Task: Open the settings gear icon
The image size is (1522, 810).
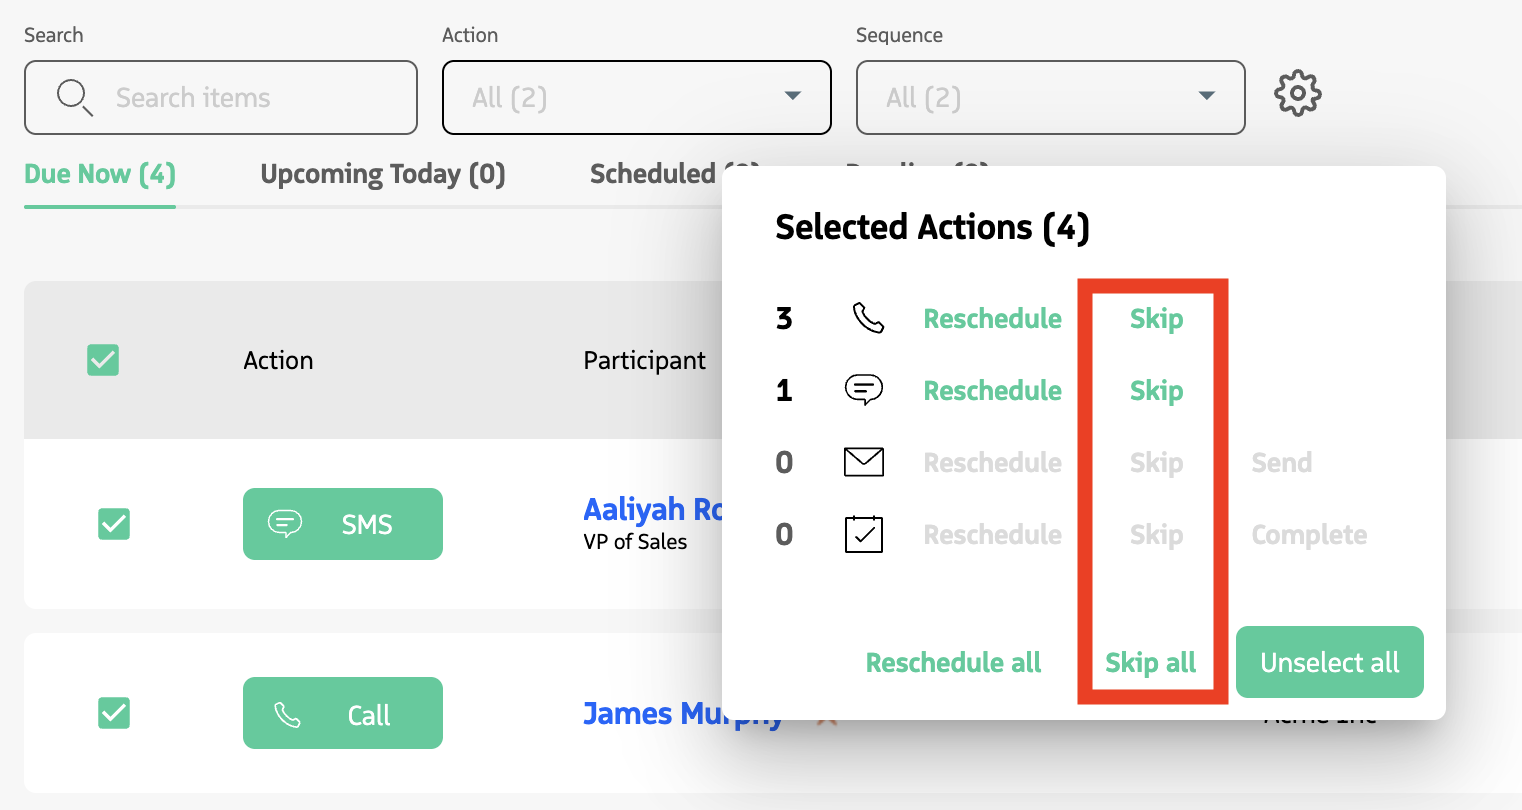Action: coord(1297,93)
